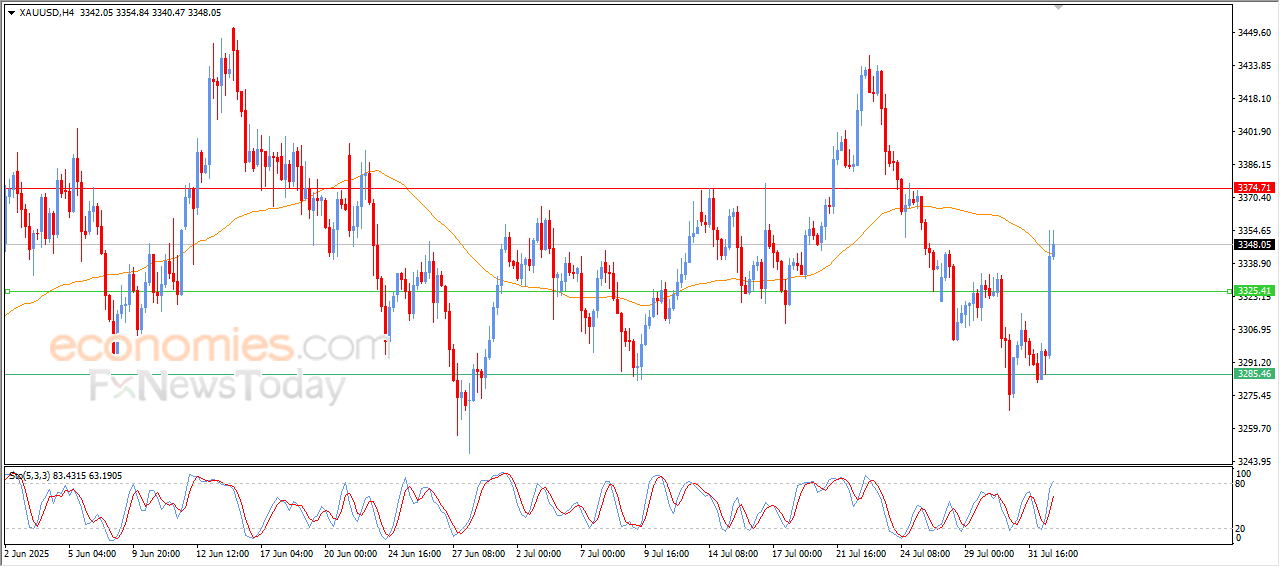Click the time axis label 7 Jul 00:00
Viewport: 1280px width, 567px height.
(603, 552)
